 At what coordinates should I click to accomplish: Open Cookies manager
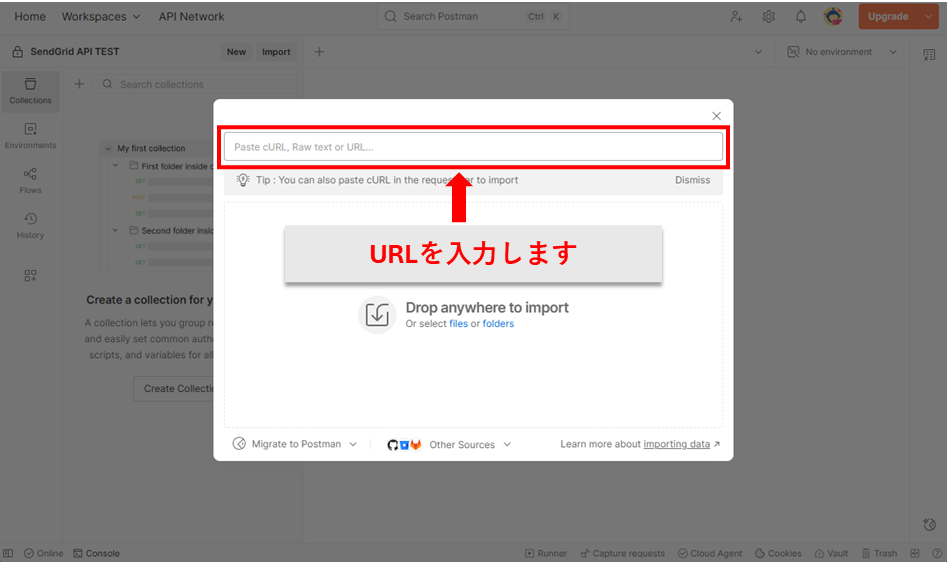(778, 553)
